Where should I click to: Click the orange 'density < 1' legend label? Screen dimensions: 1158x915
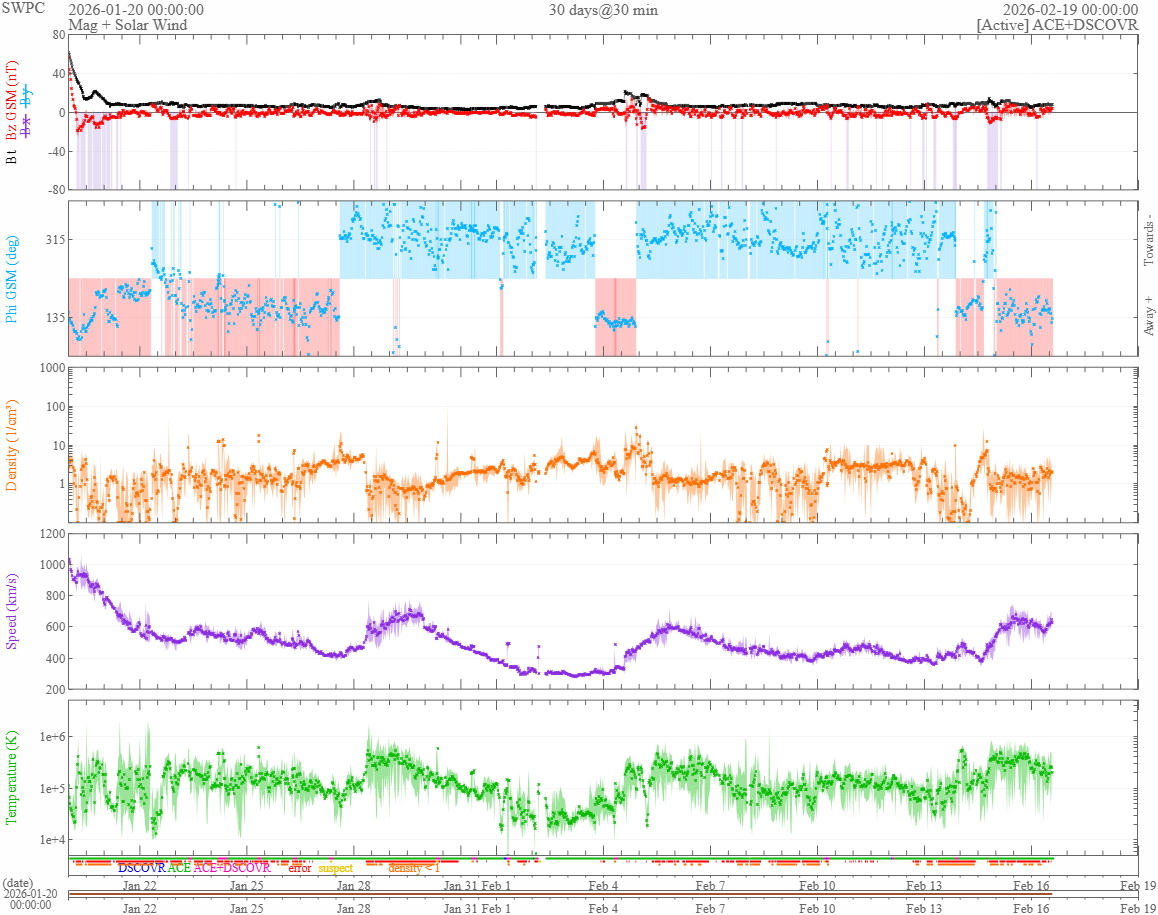(414, 868)
